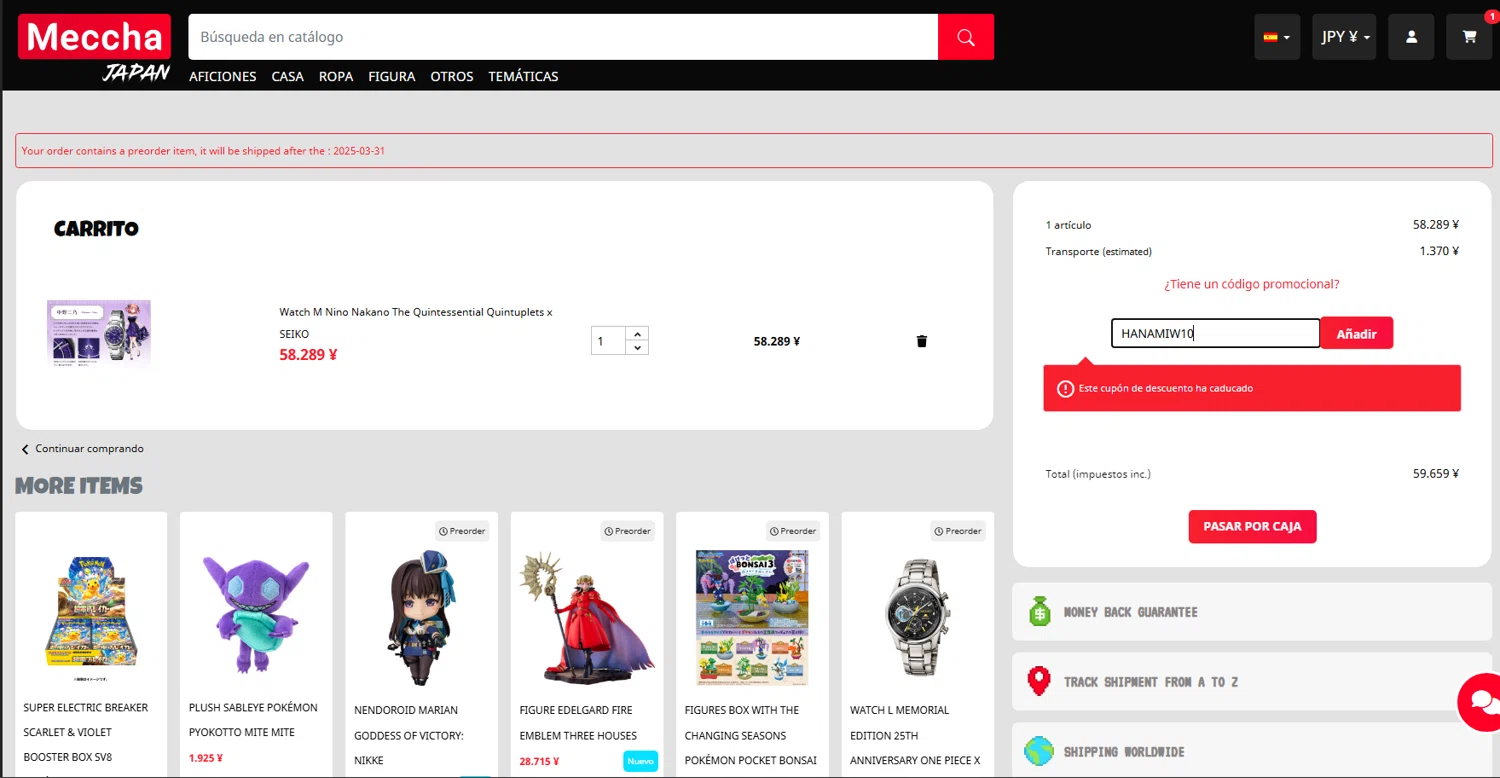Open the TEMÁTICAS menu

pyautogui.click(x=523, y=76)
